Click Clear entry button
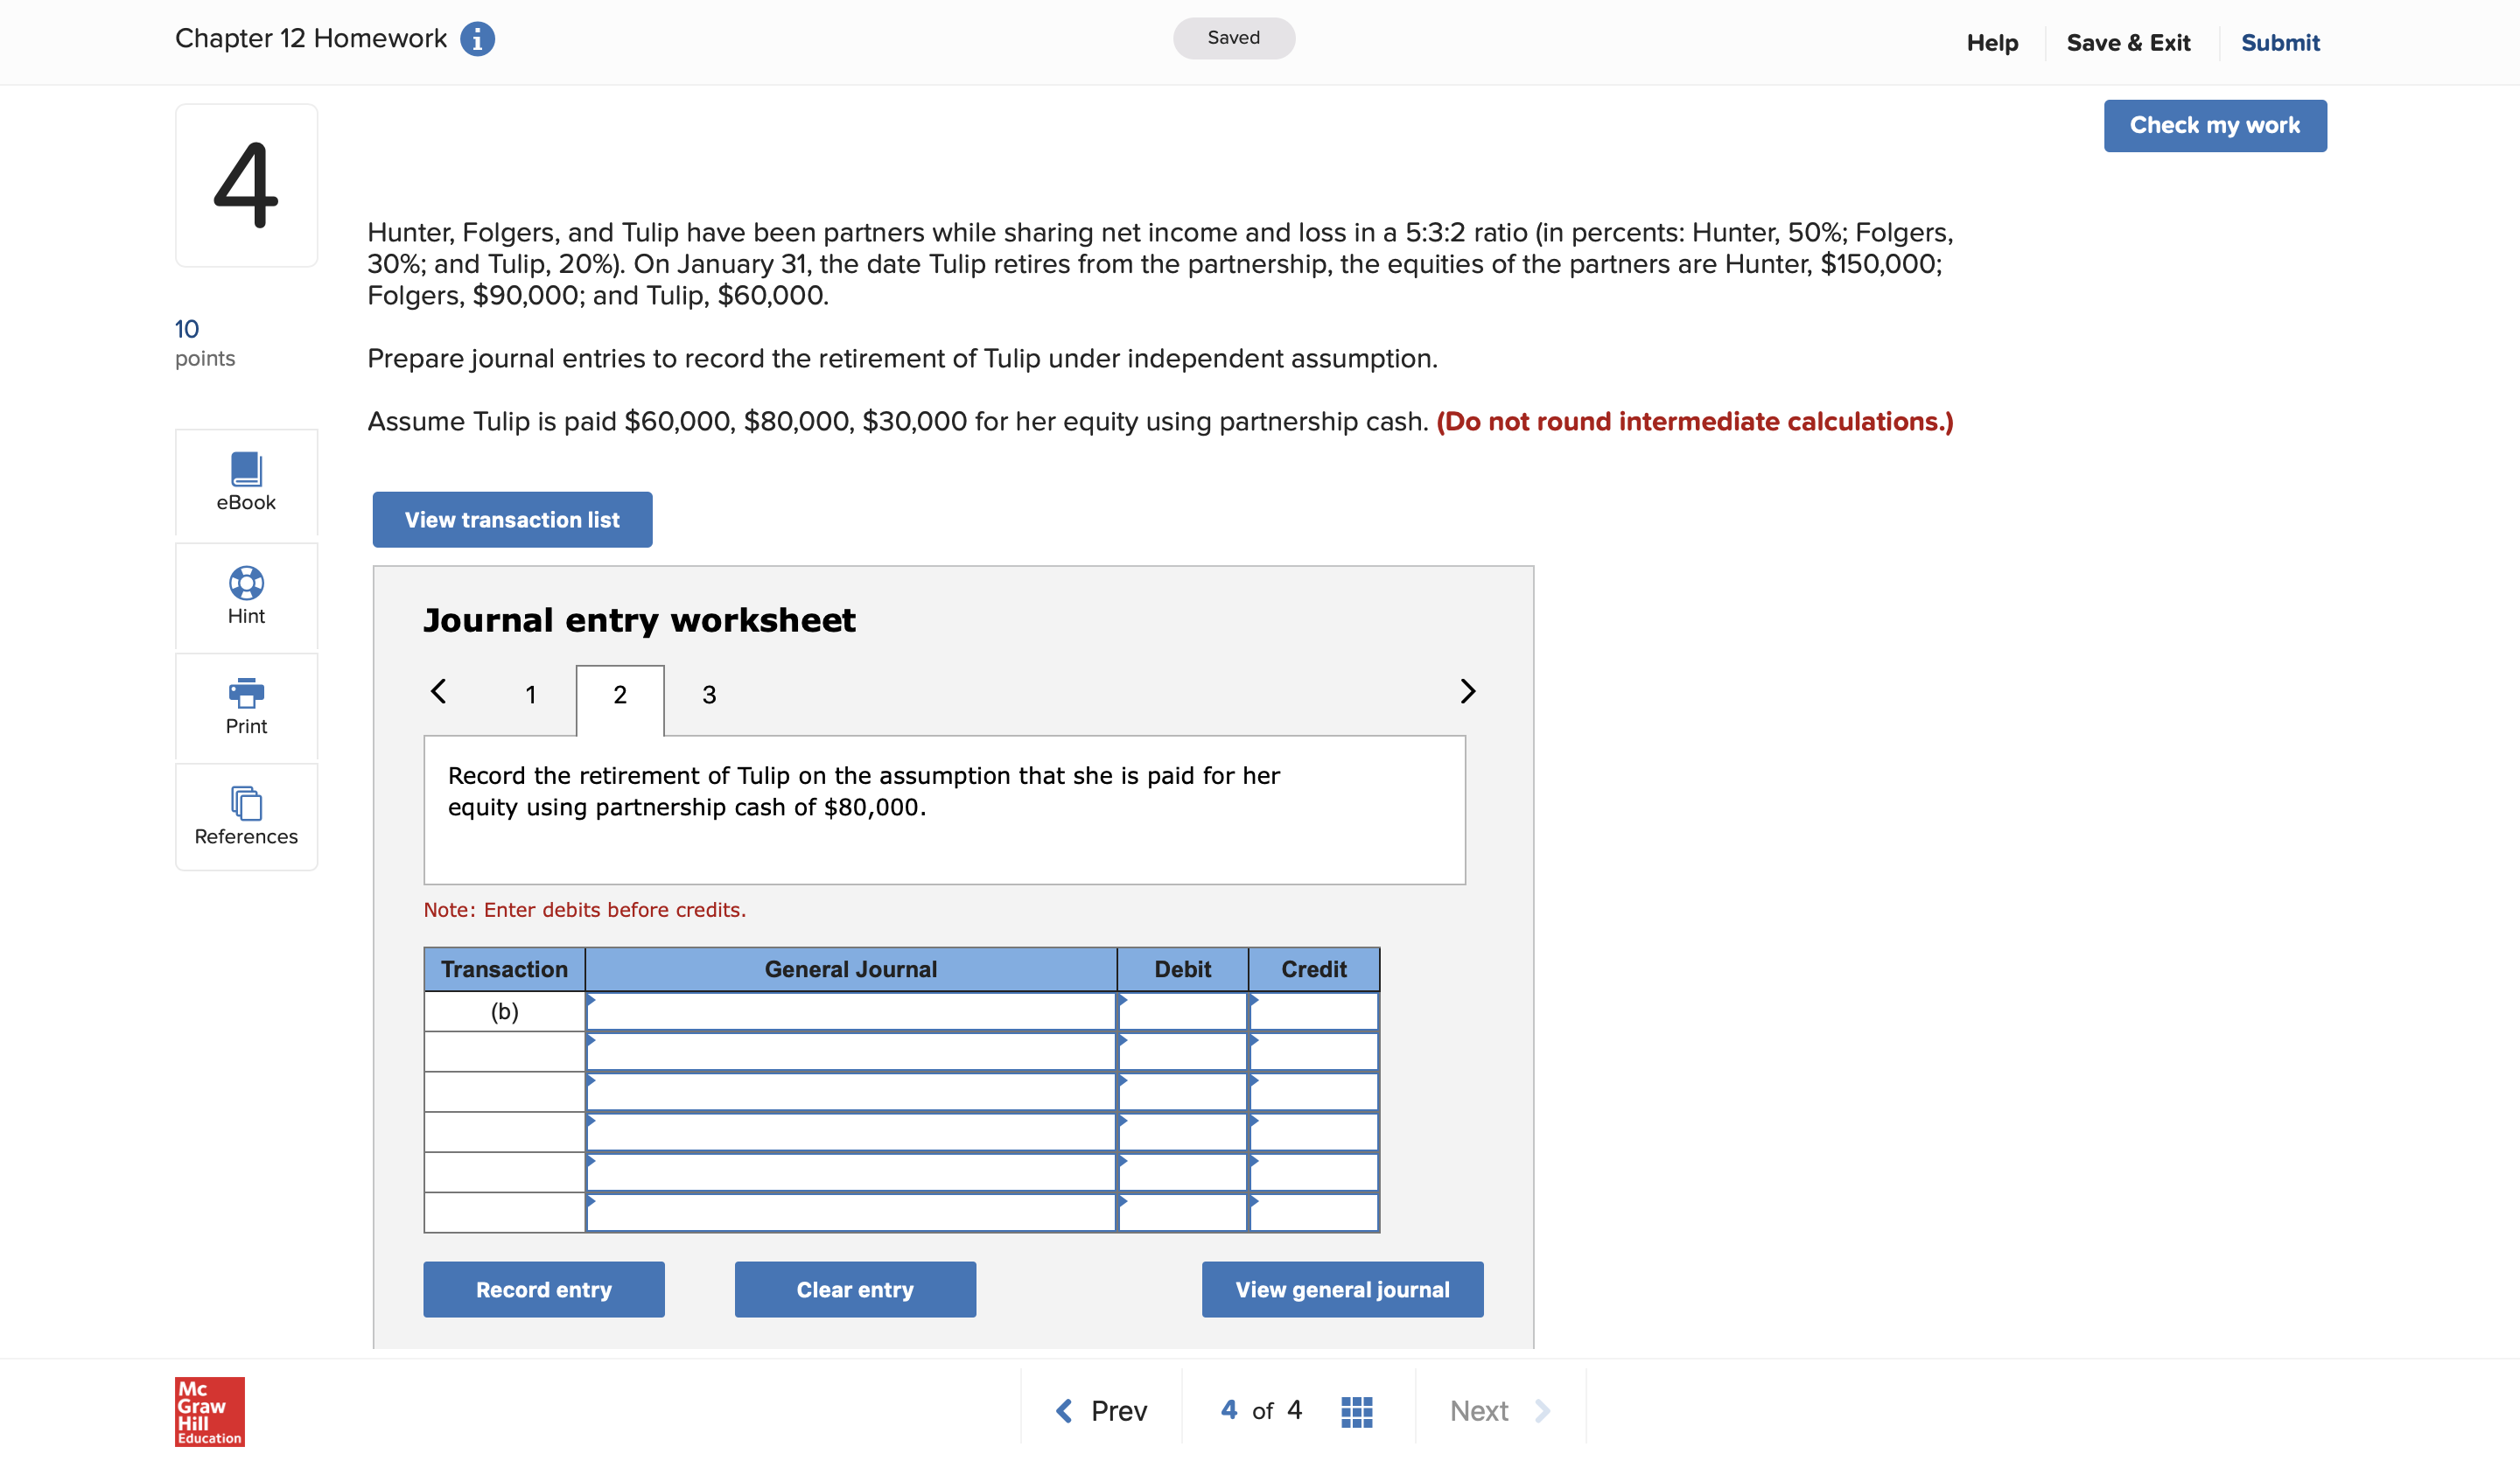Viewport: 2520px width, 1461px height. [855, 1289]
